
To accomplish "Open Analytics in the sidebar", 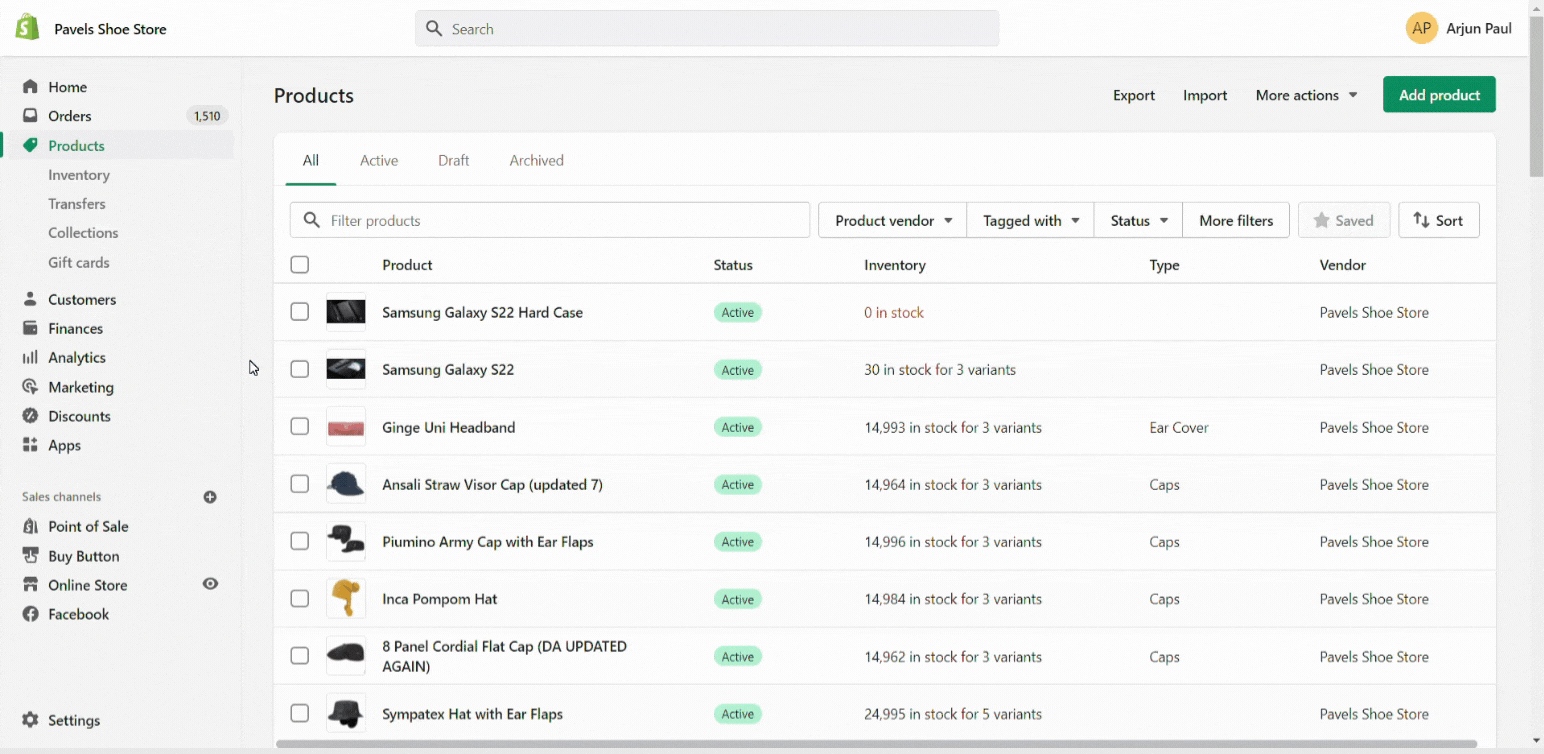I will click(76, 357).
